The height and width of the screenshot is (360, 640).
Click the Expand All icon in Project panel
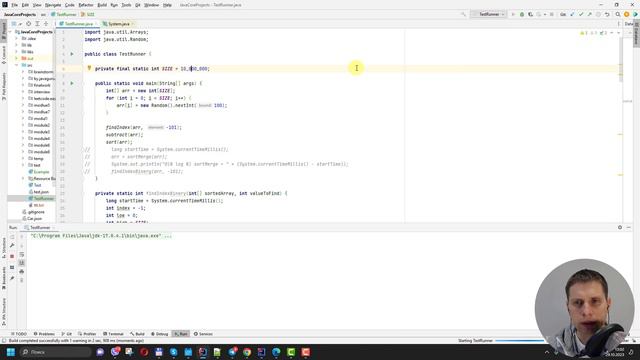click(37, 24)
